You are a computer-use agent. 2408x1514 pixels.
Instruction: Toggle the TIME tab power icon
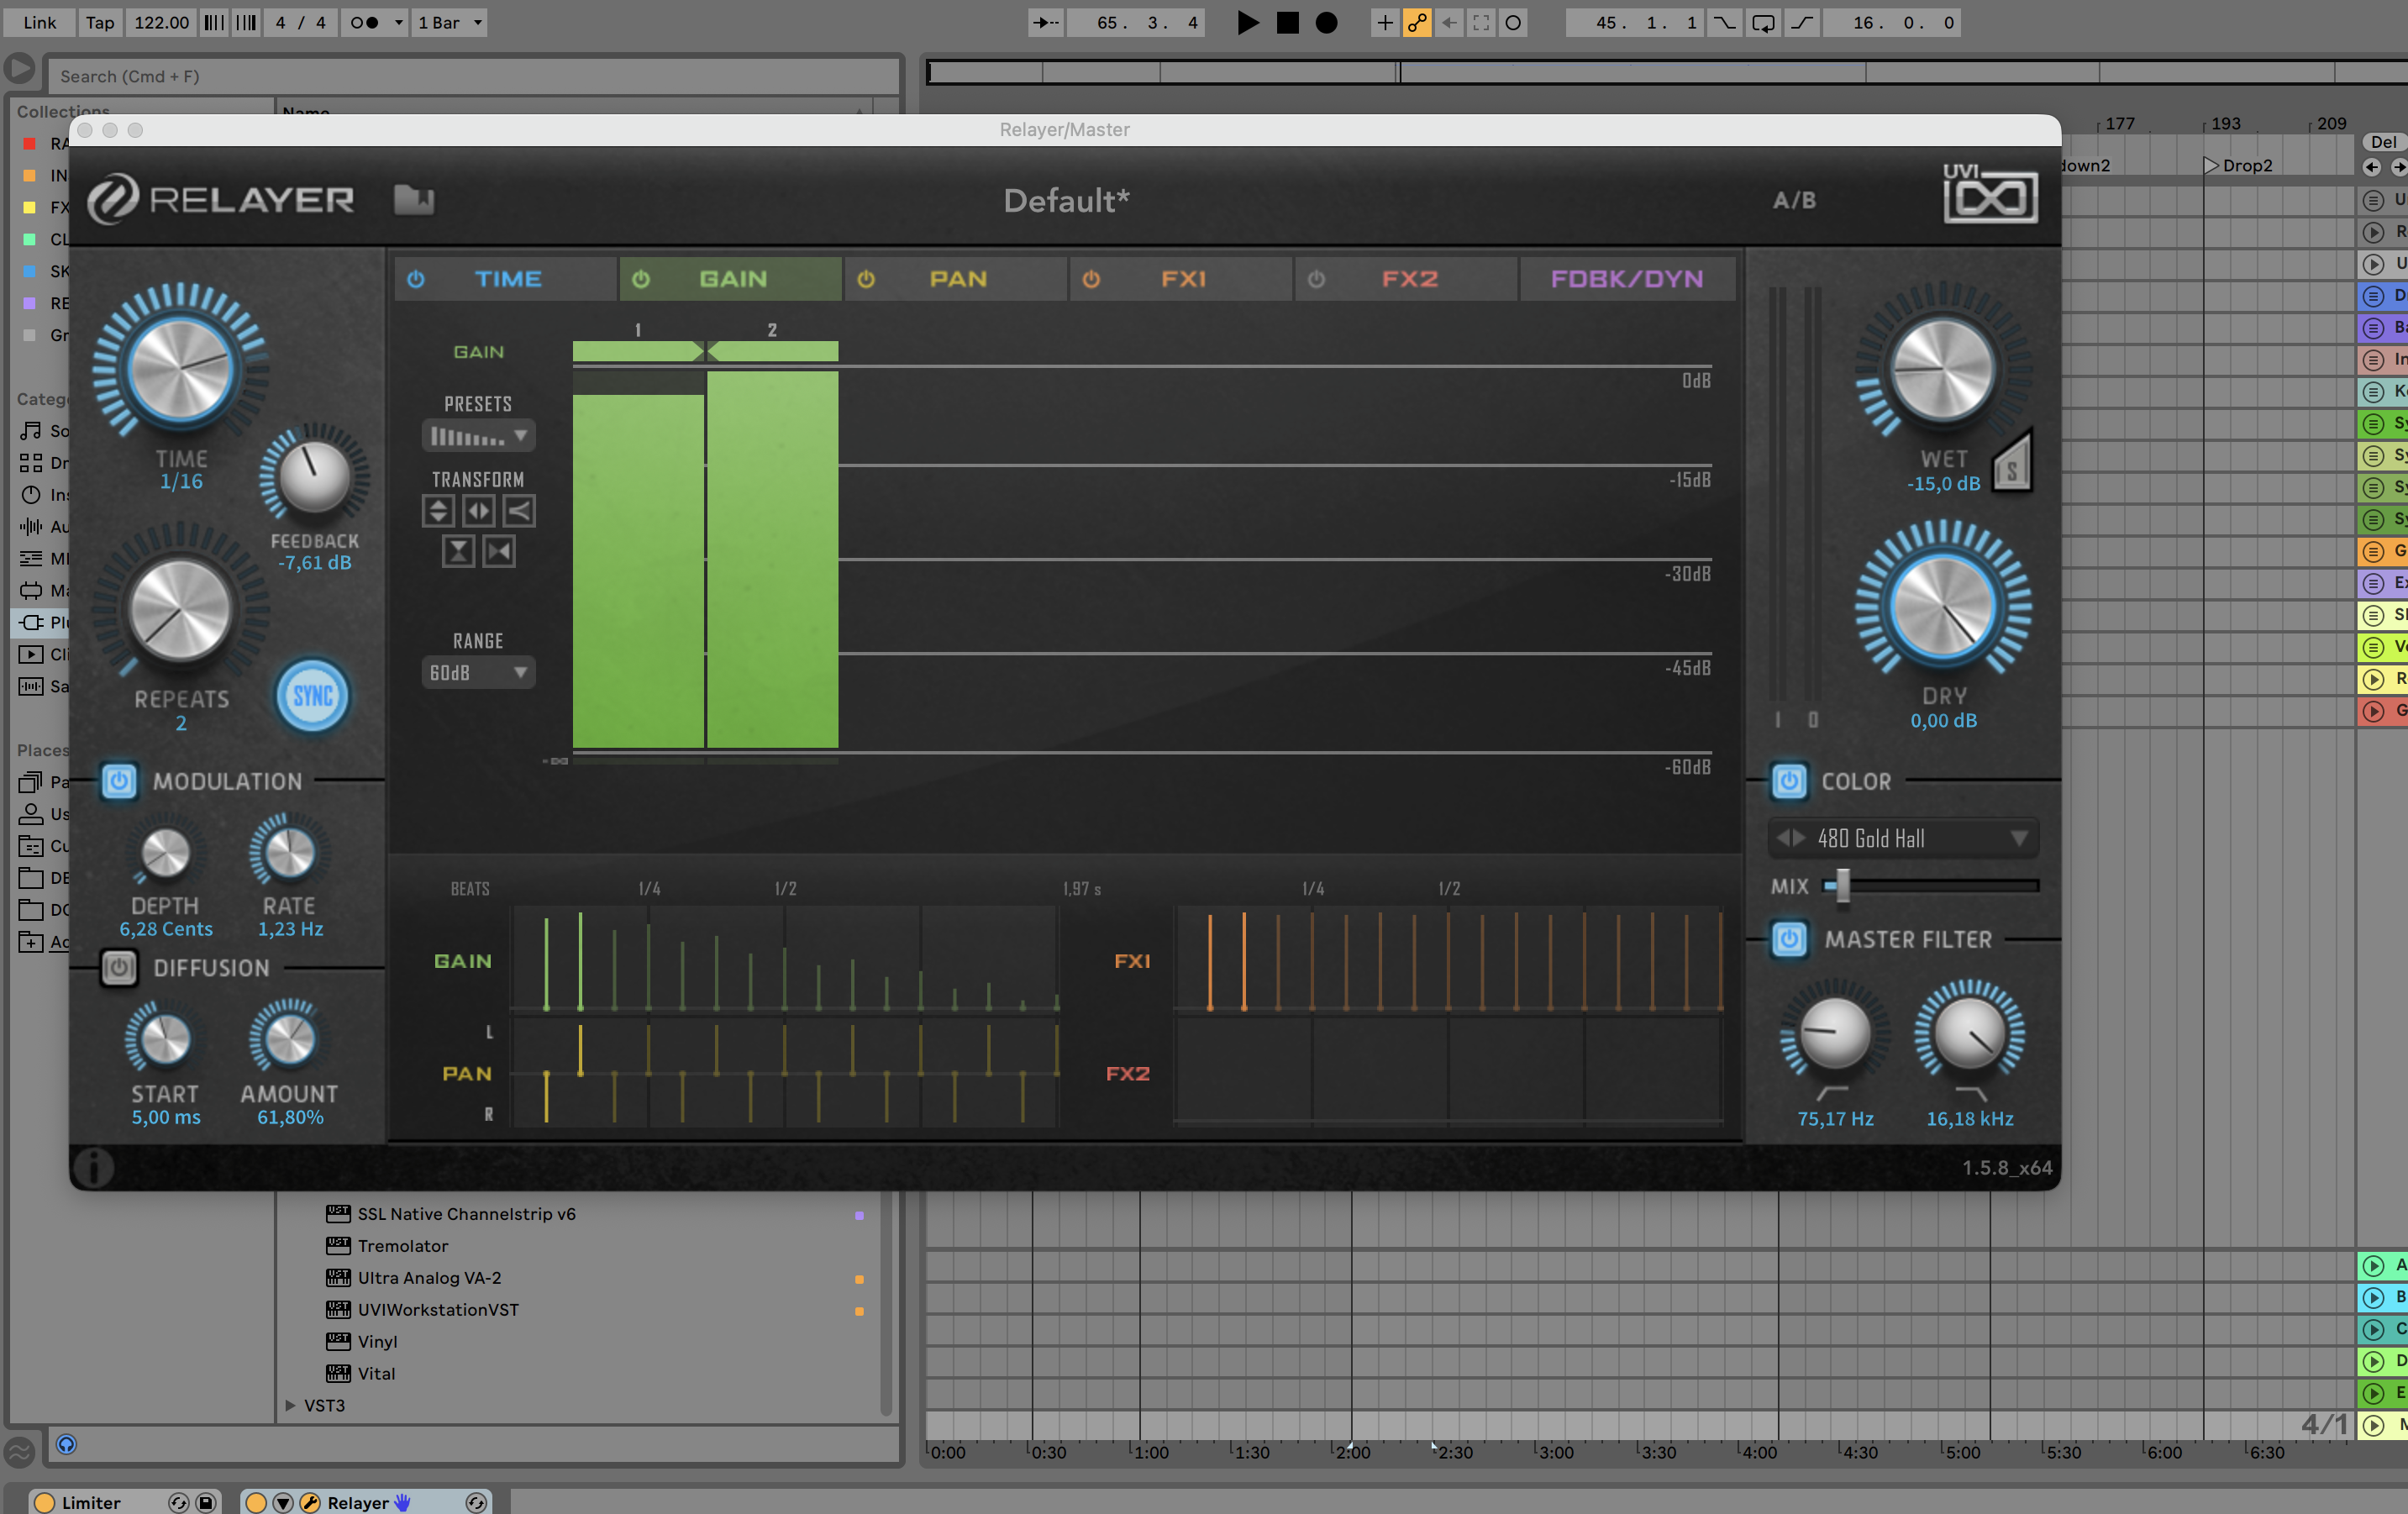click(x=416, y=279)
